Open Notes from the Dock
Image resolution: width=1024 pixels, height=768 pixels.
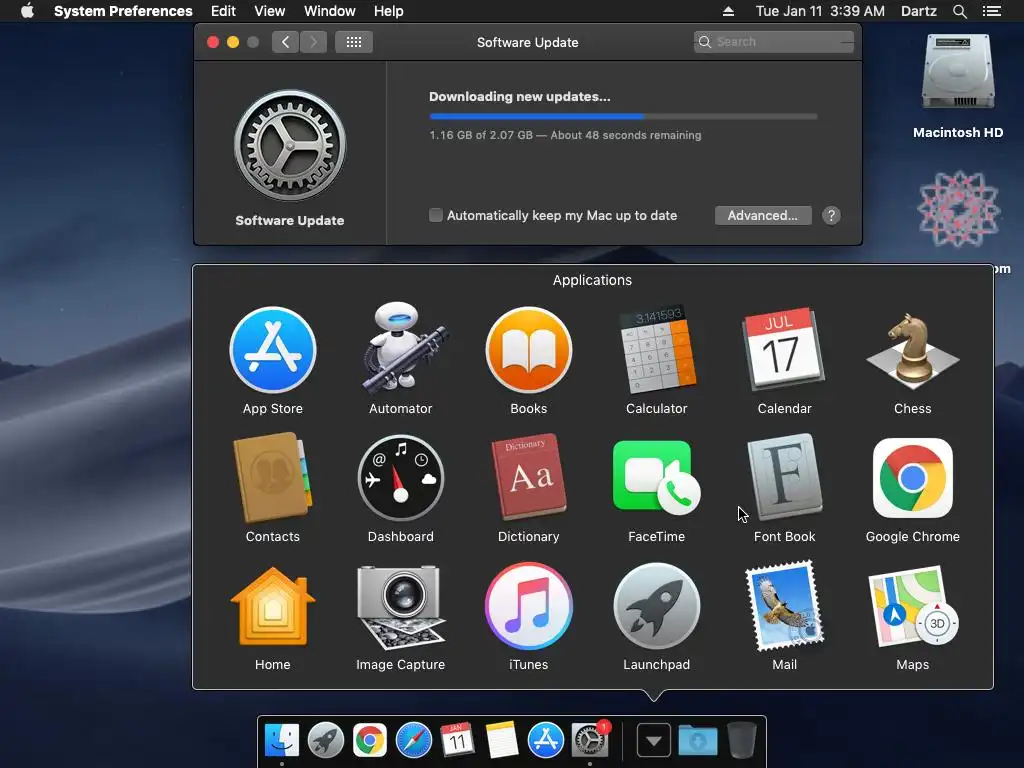502,740
